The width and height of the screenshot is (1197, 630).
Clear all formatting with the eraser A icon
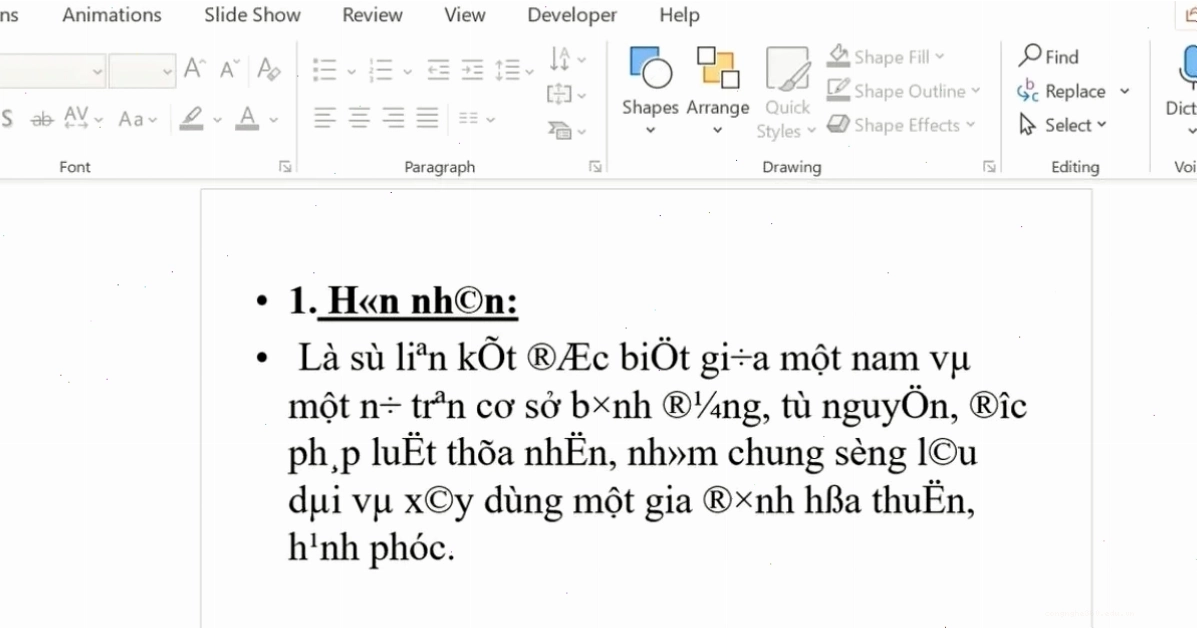click(x=268, y=69)
